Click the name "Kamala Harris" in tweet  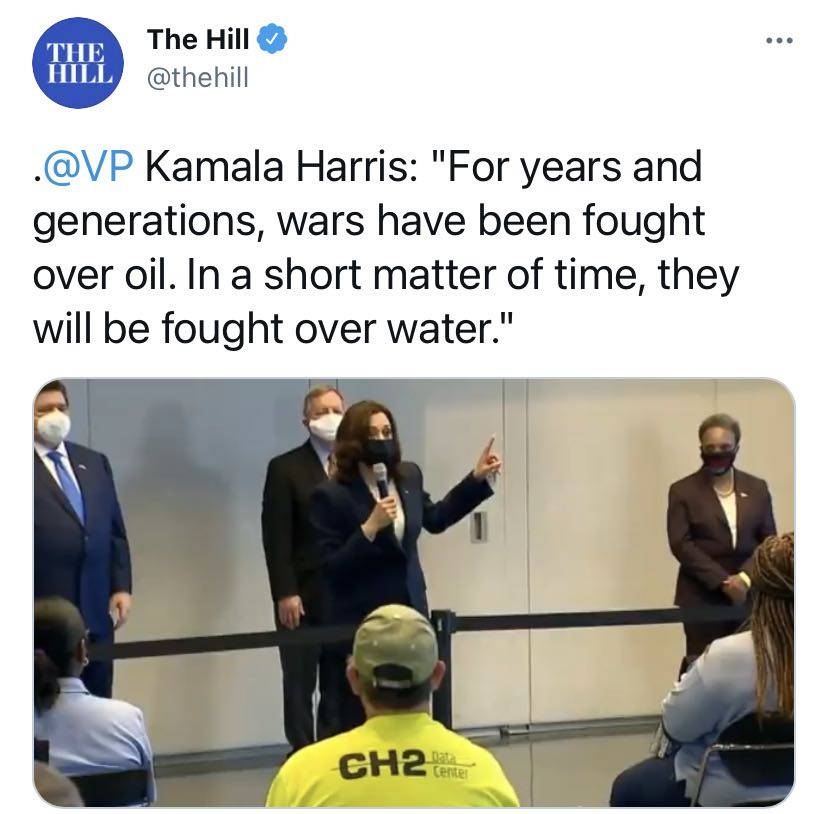pos(281,167)
